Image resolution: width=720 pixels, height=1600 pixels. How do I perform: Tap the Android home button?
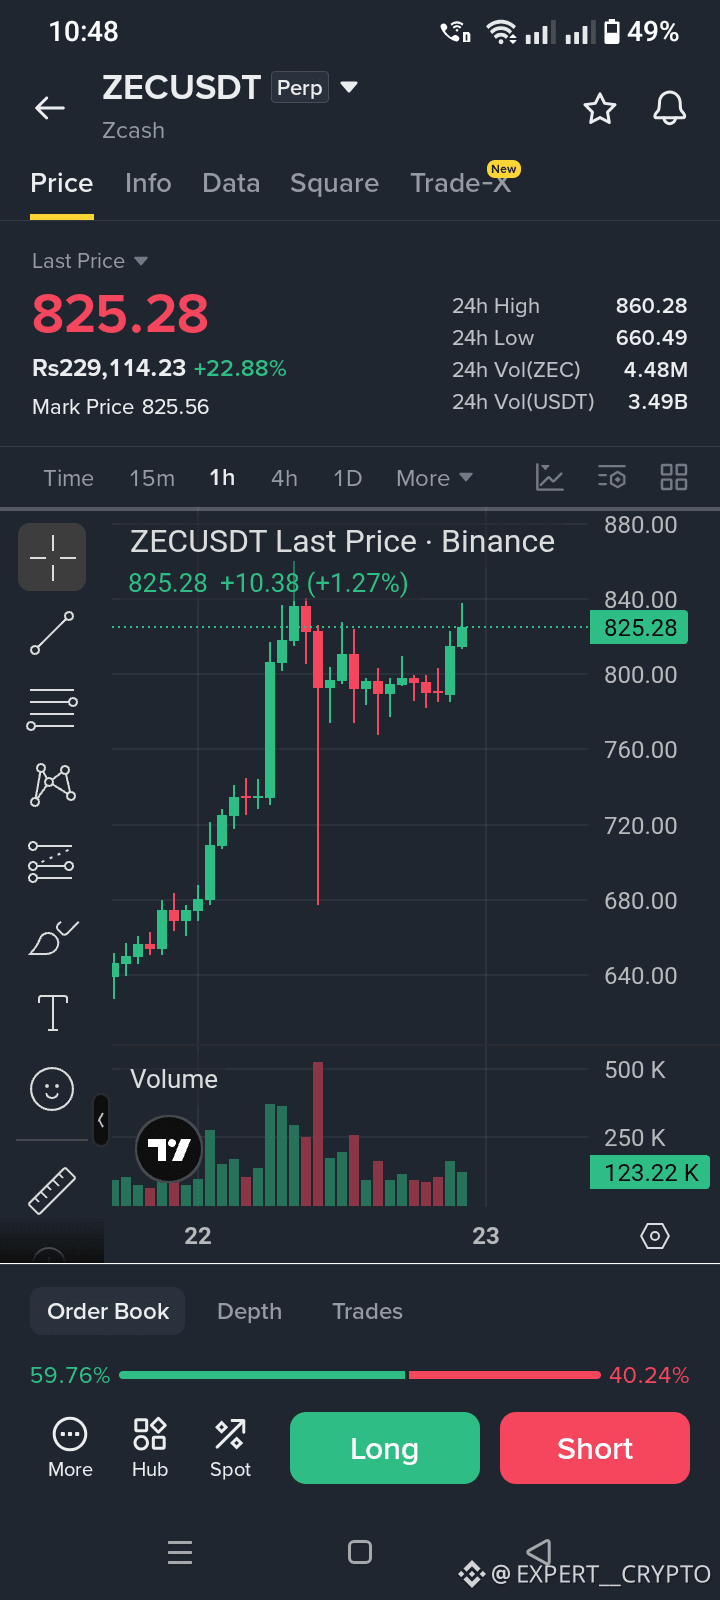click(360, 1552)
